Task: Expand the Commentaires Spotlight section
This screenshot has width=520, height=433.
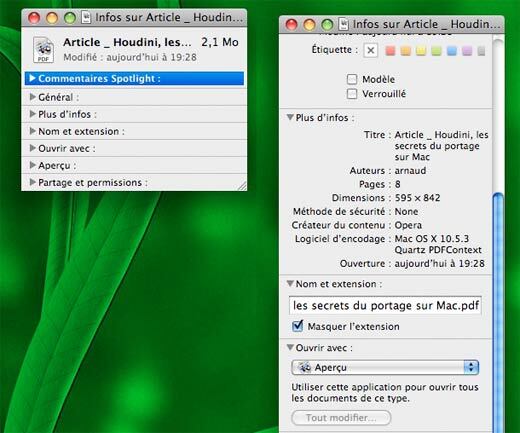Action: [x=32, y=78]
